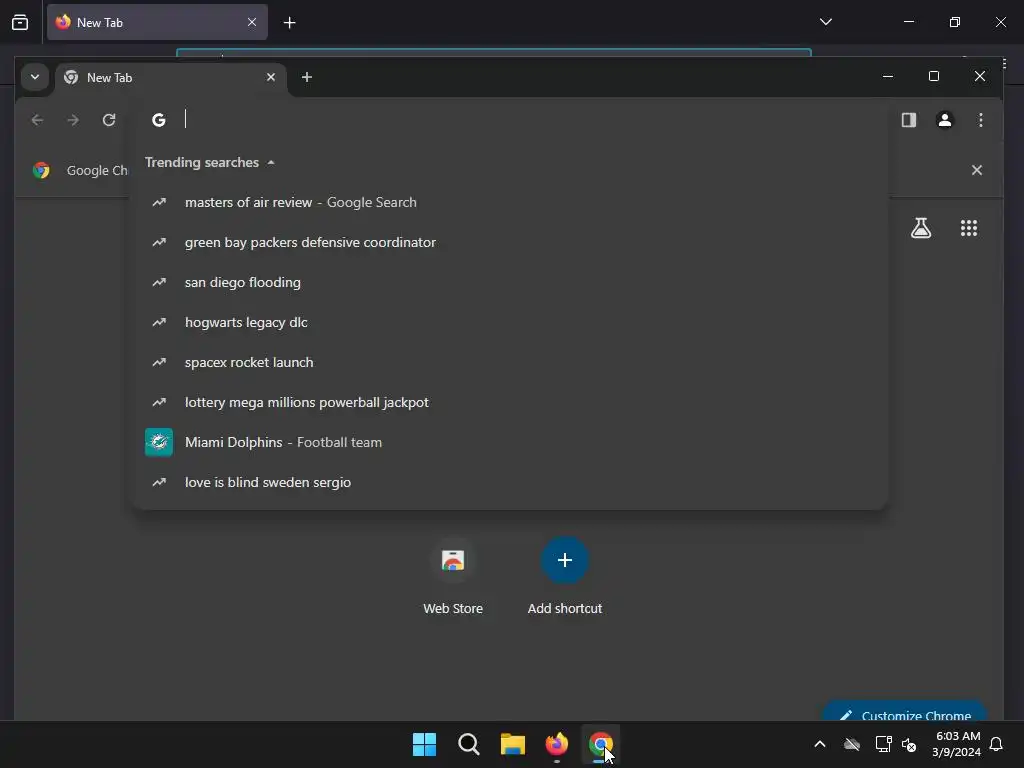Go back using Chrome's back arrow

coord(37,120)
